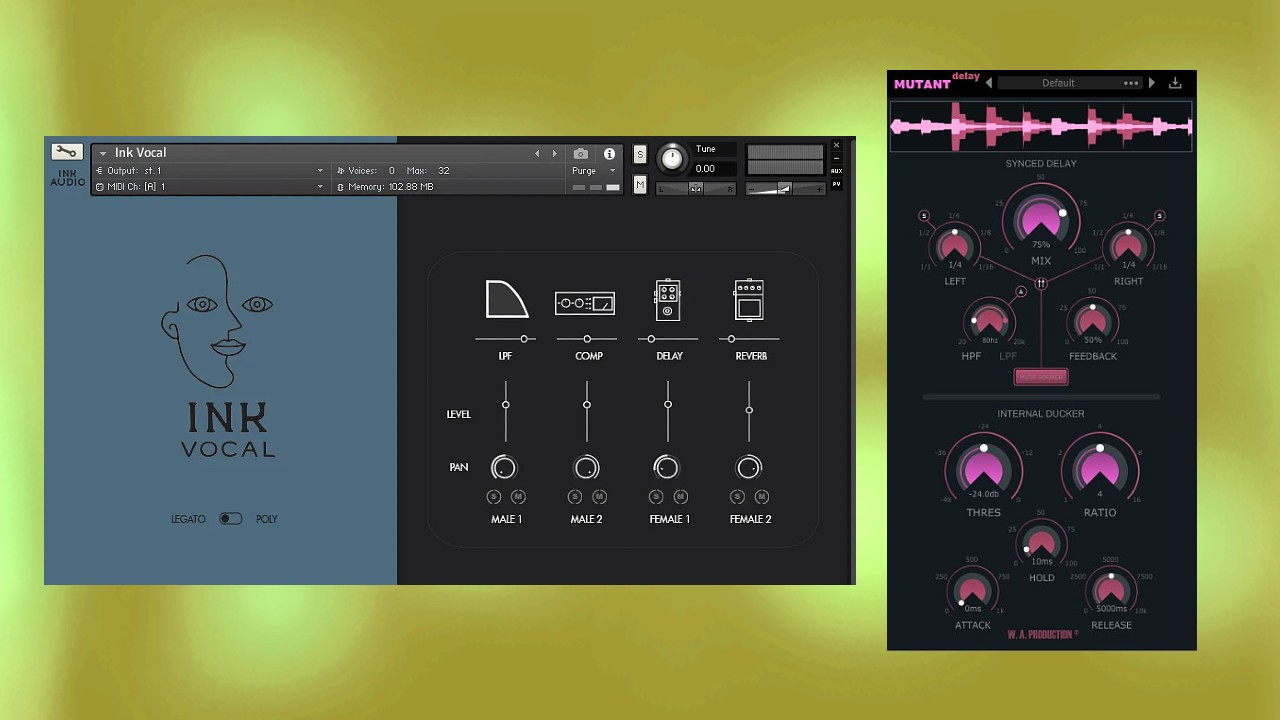Adjust the LPF amount slider
This screenshot has height=720, width=1280.
point(505,339)
